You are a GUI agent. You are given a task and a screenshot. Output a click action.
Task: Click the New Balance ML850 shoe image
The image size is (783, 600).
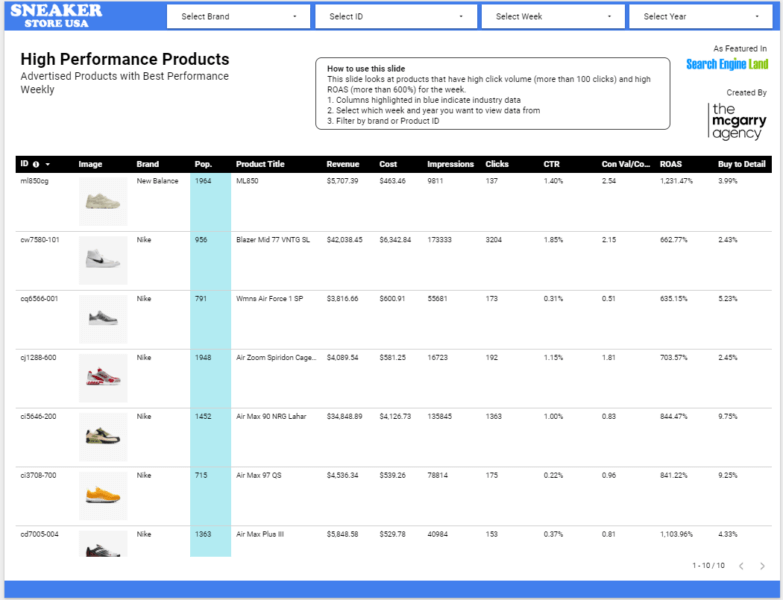(103, 201)
